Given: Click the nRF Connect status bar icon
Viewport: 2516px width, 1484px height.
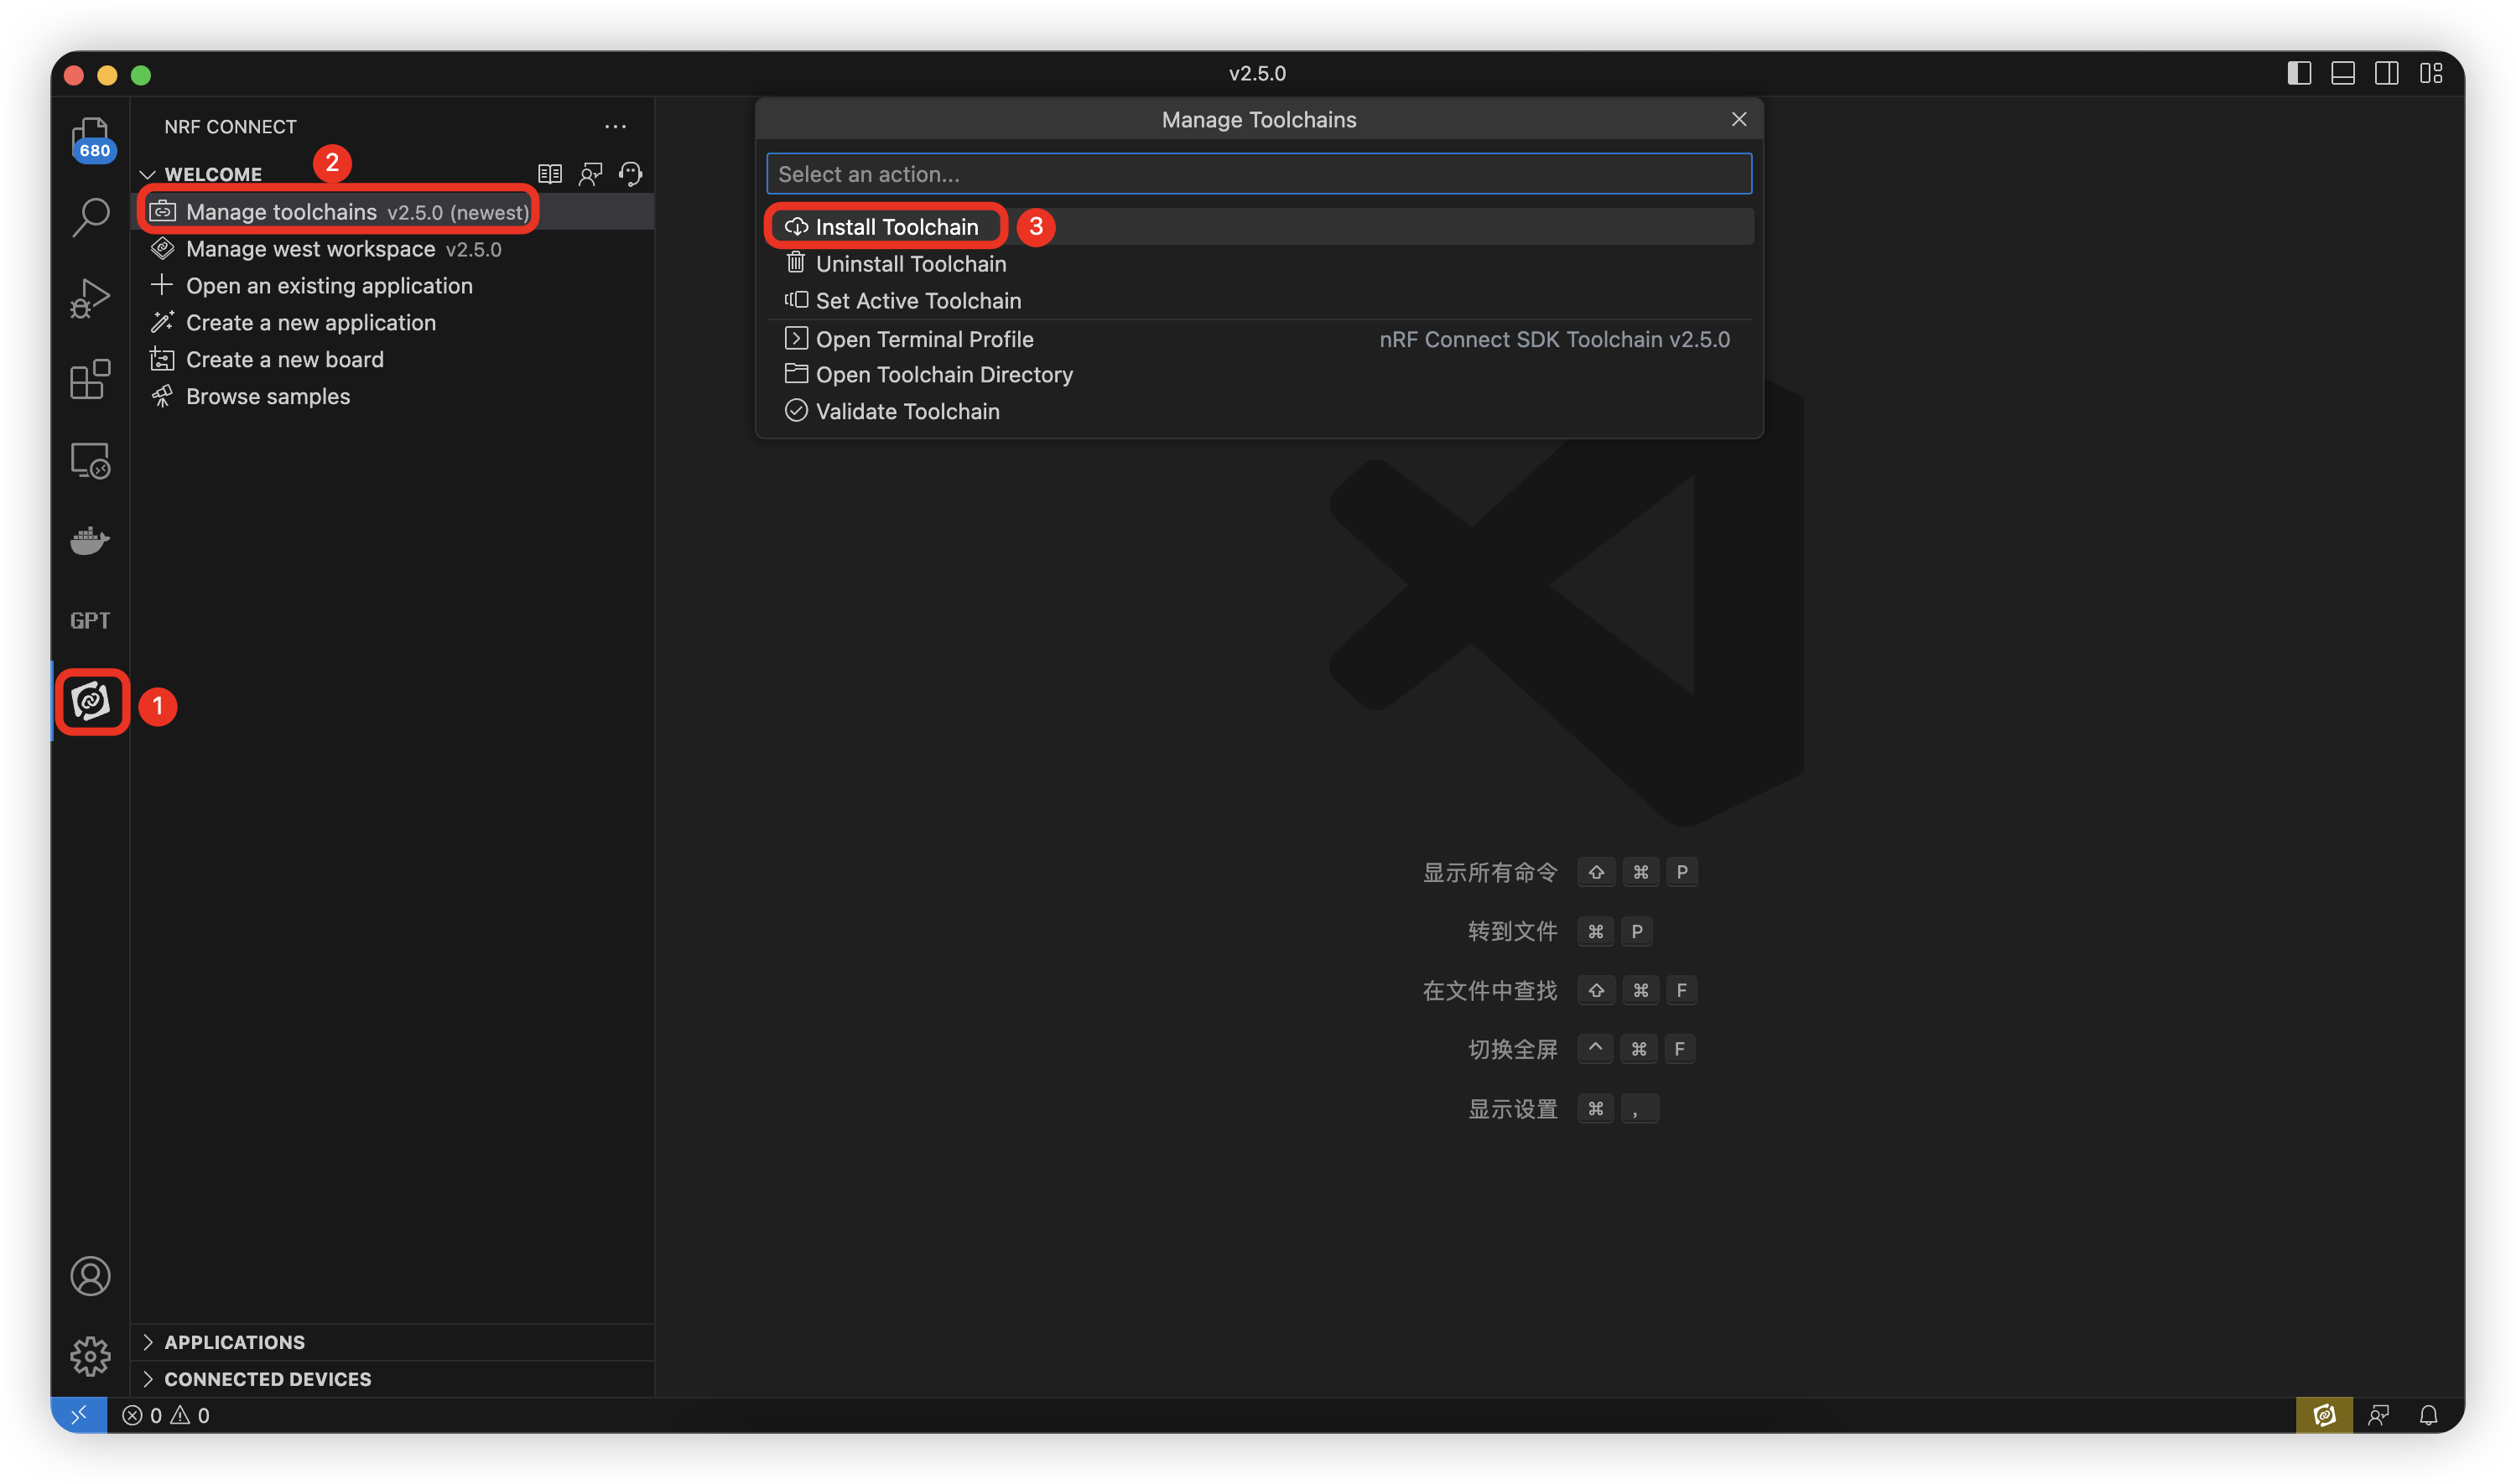Looking at the screenshot, I should pos(2324,1415).
